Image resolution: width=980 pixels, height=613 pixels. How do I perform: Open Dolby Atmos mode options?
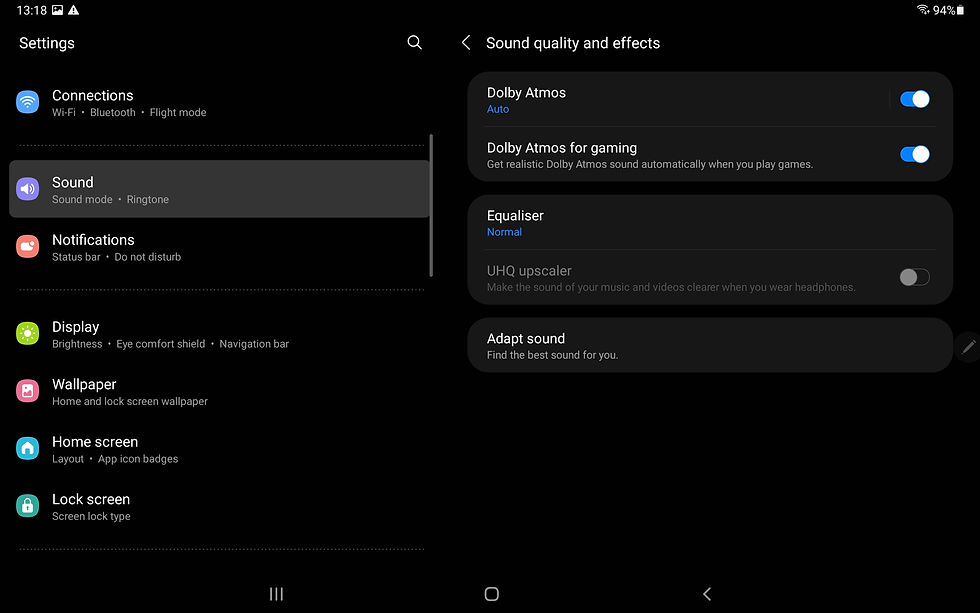[678, 99]
